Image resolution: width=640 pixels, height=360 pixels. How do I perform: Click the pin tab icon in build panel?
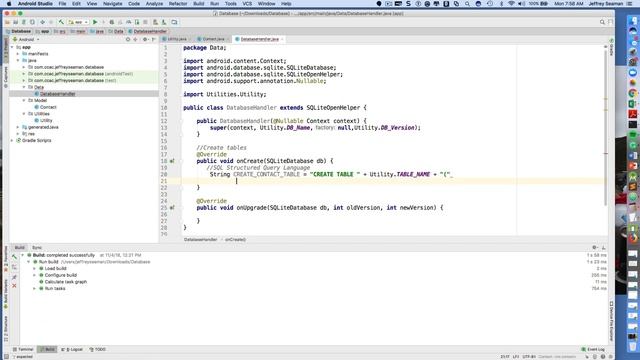tap(14, 277)
